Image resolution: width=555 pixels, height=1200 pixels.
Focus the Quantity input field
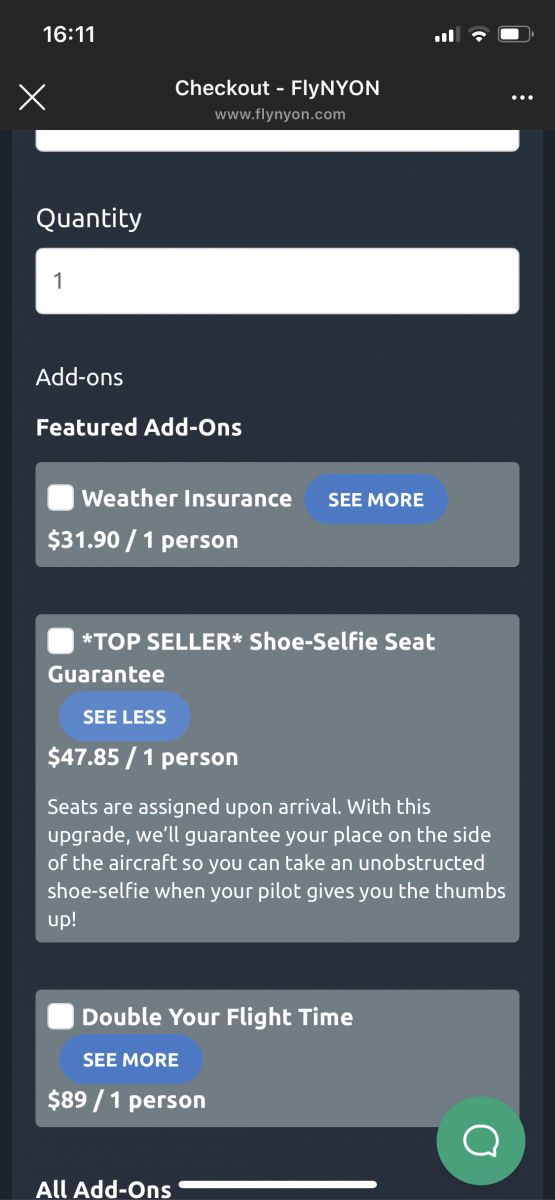[277, 281]
